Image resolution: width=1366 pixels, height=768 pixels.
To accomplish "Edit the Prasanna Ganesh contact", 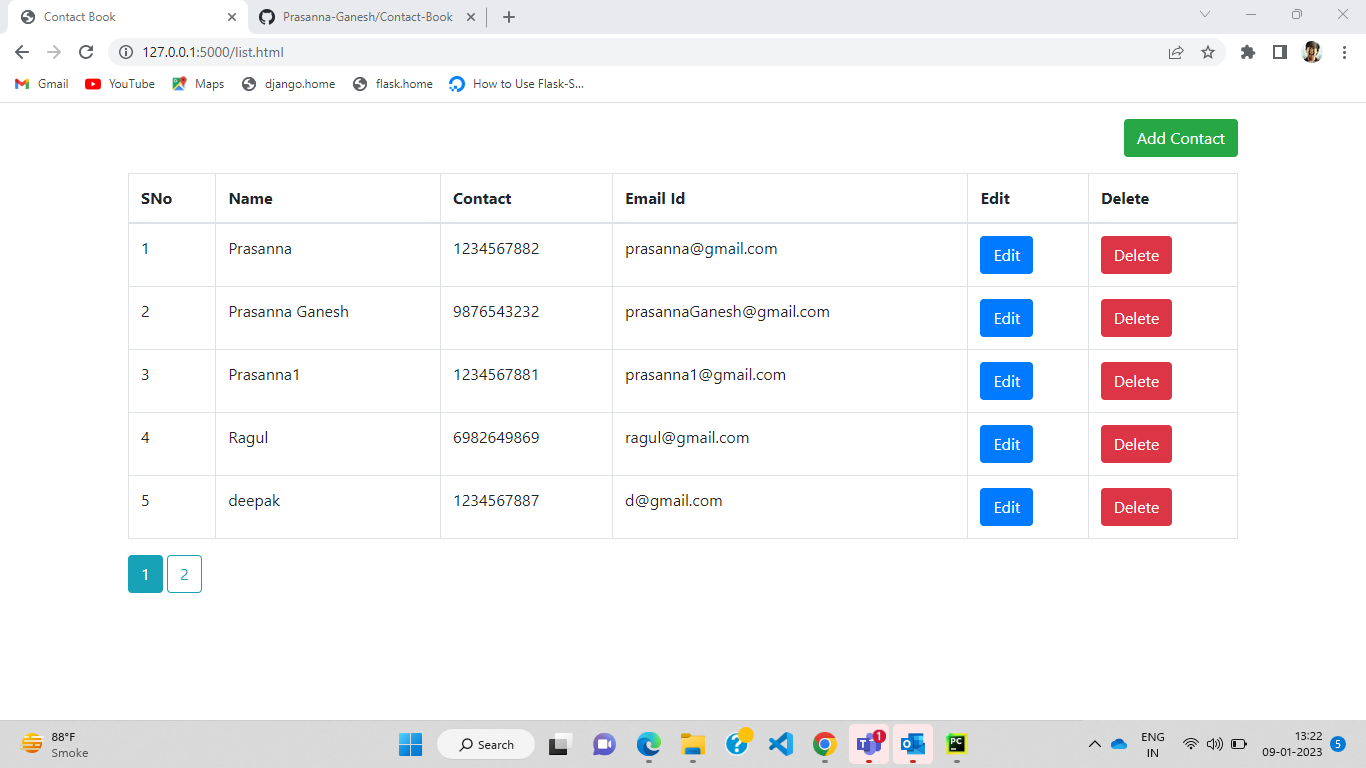I will [x=1006, y=318].
